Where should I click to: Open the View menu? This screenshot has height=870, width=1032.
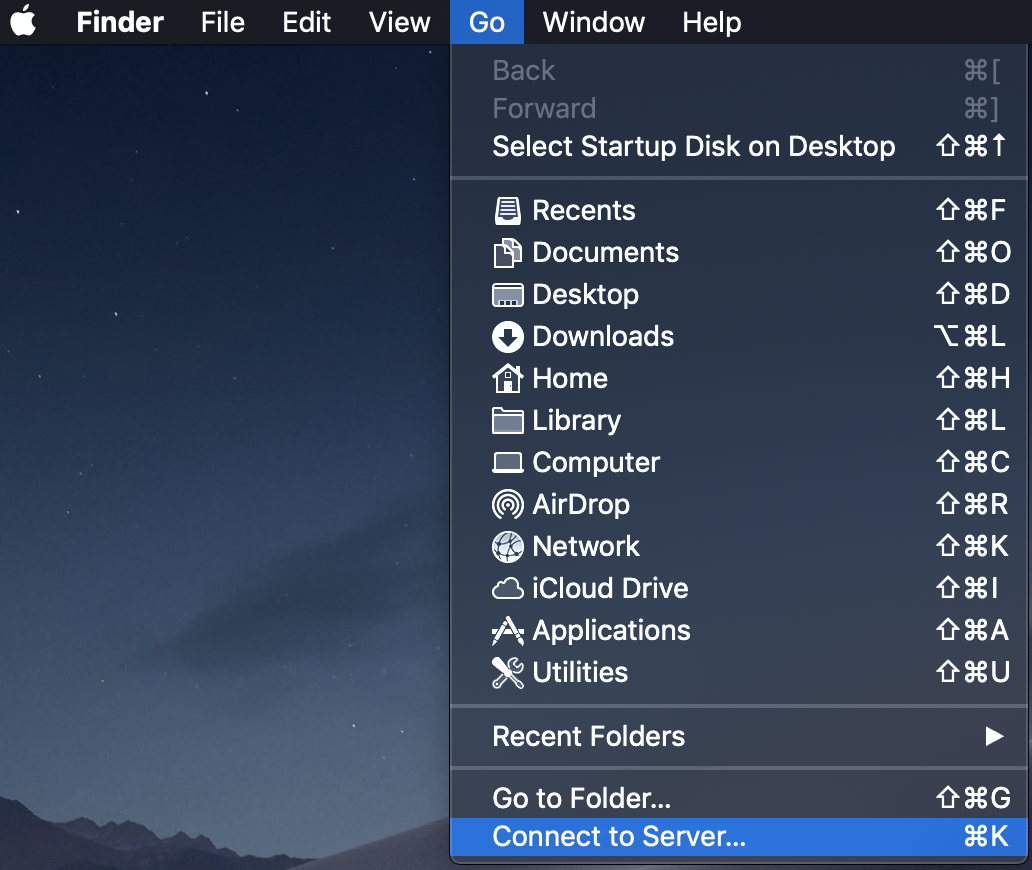pos(400,22)
